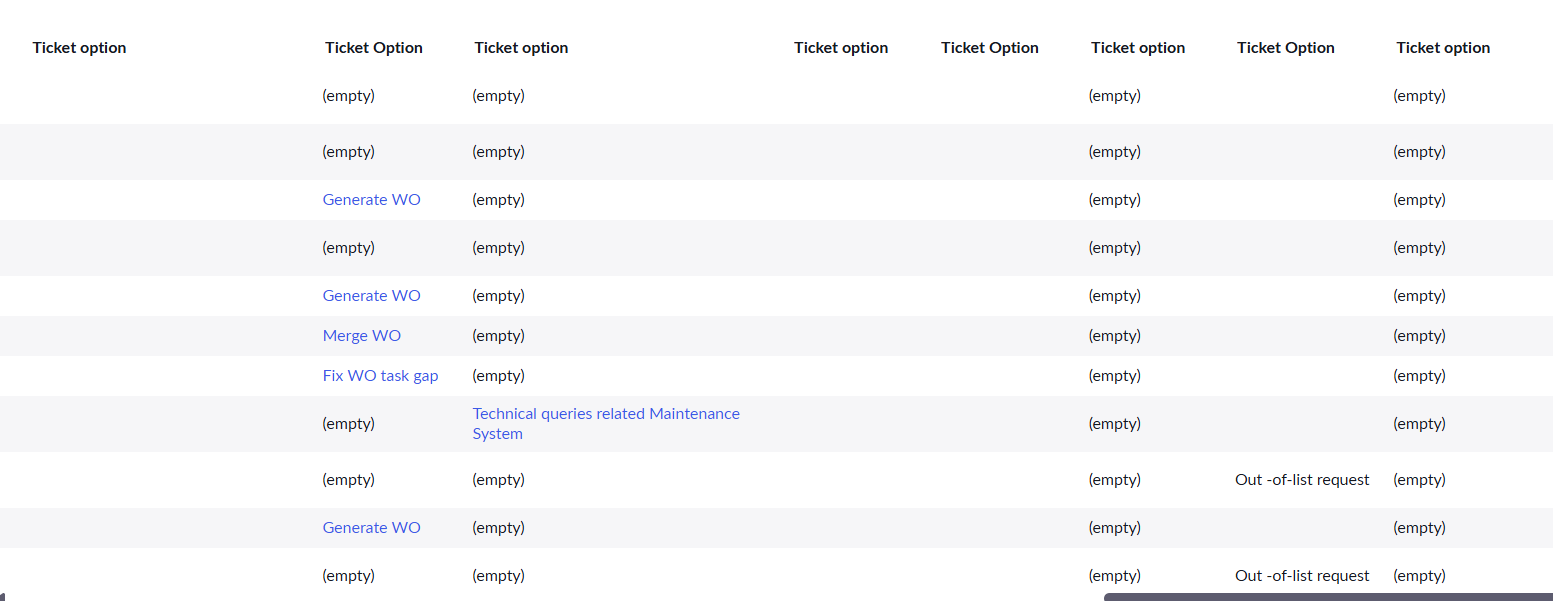Click the (empty) cell left of Technical queries link
The width and height of the screenshot is (1553, 601).
(x=348, y=424)
